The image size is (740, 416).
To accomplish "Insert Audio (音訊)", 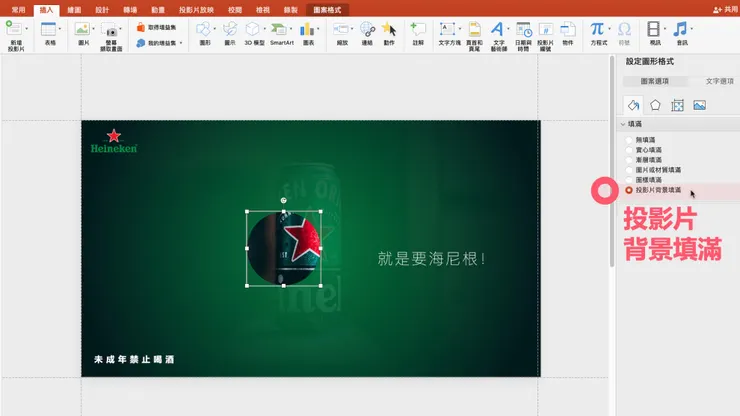I will [681, 34].
